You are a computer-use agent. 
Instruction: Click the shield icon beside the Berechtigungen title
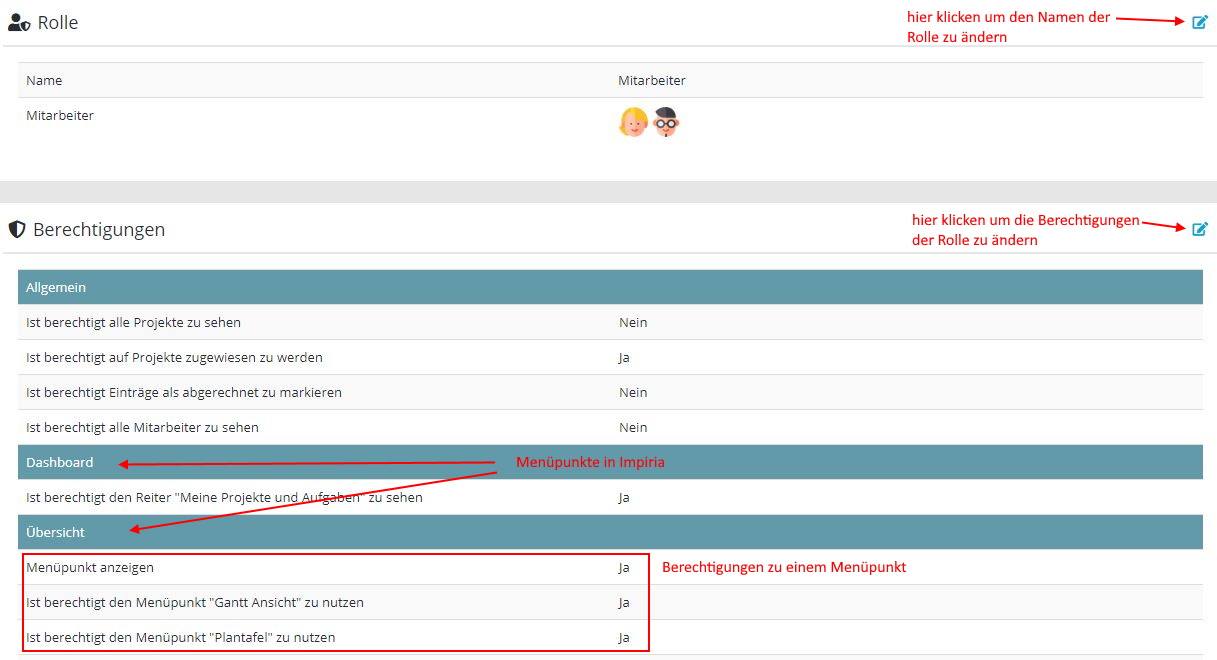(x=16, y=229)
